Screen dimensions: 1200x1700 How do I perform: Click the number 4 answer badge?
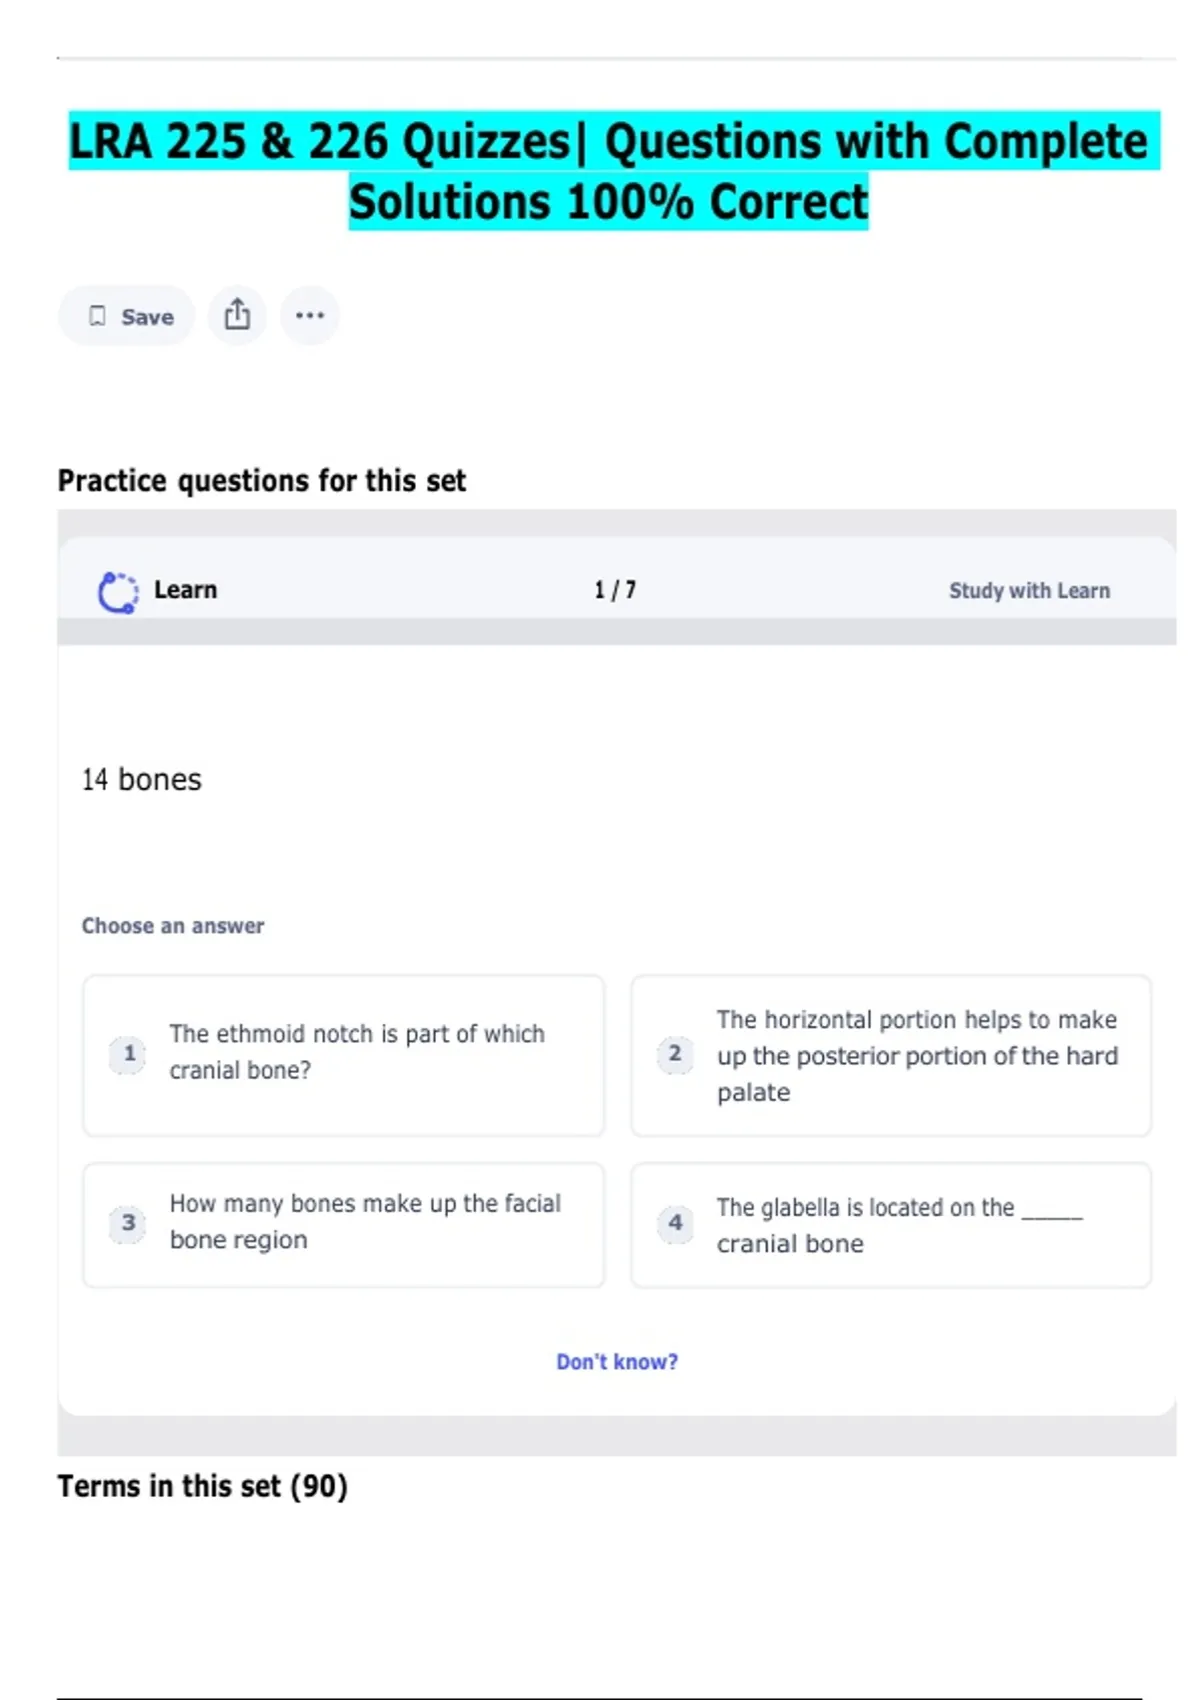675,1223
